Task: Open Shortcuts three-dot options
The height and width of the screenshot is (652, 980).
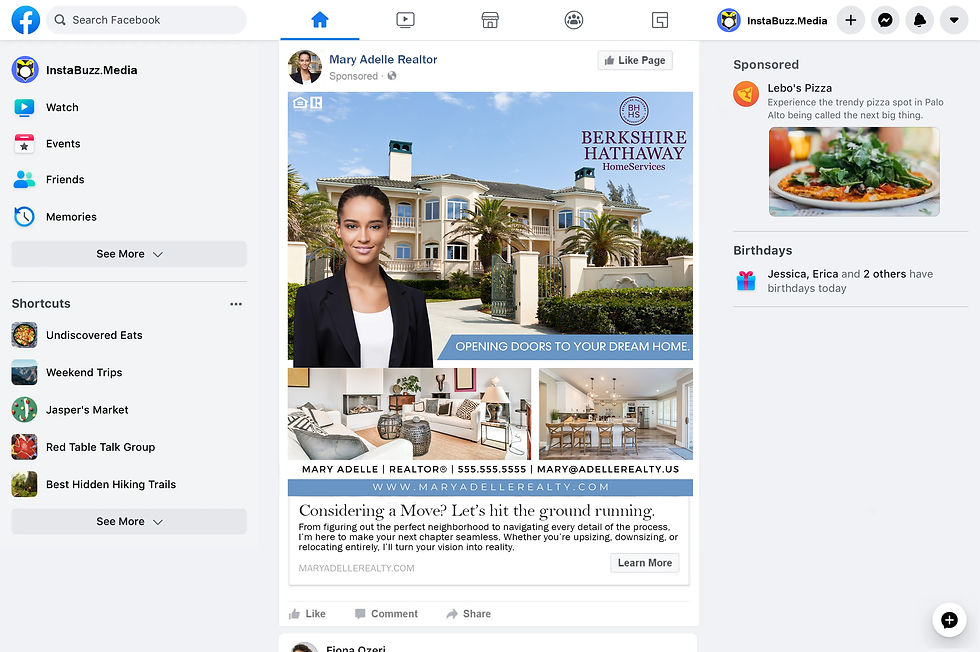Action: (236, 304)
